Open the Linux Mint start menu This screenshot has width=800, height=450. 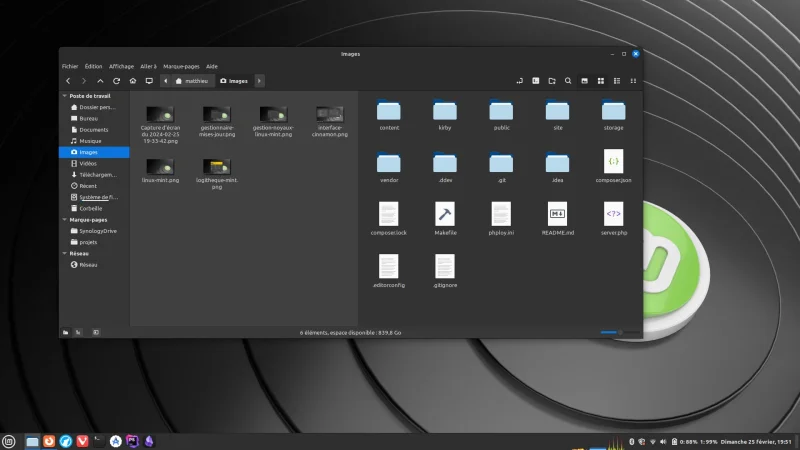(x=9, y=441)
